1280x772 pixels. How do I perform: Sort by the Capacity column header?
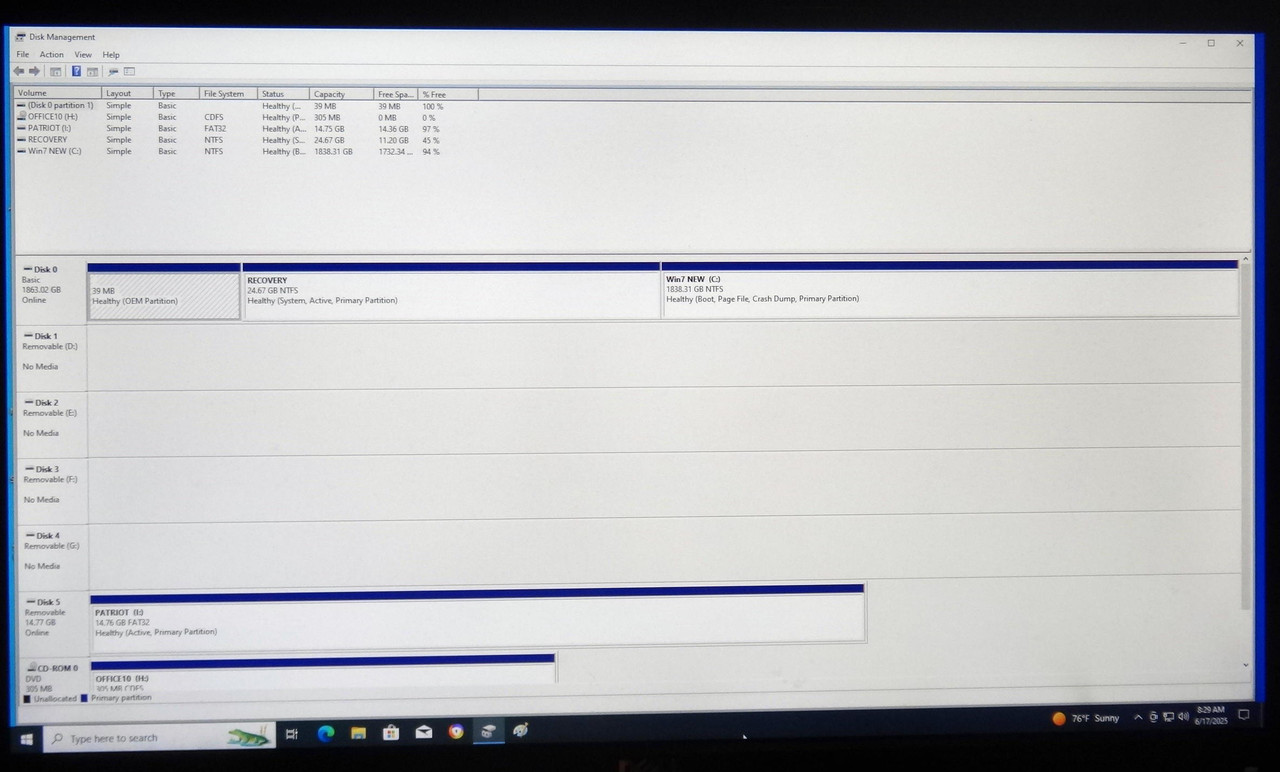pyautogui.click(x=342, y=93)
